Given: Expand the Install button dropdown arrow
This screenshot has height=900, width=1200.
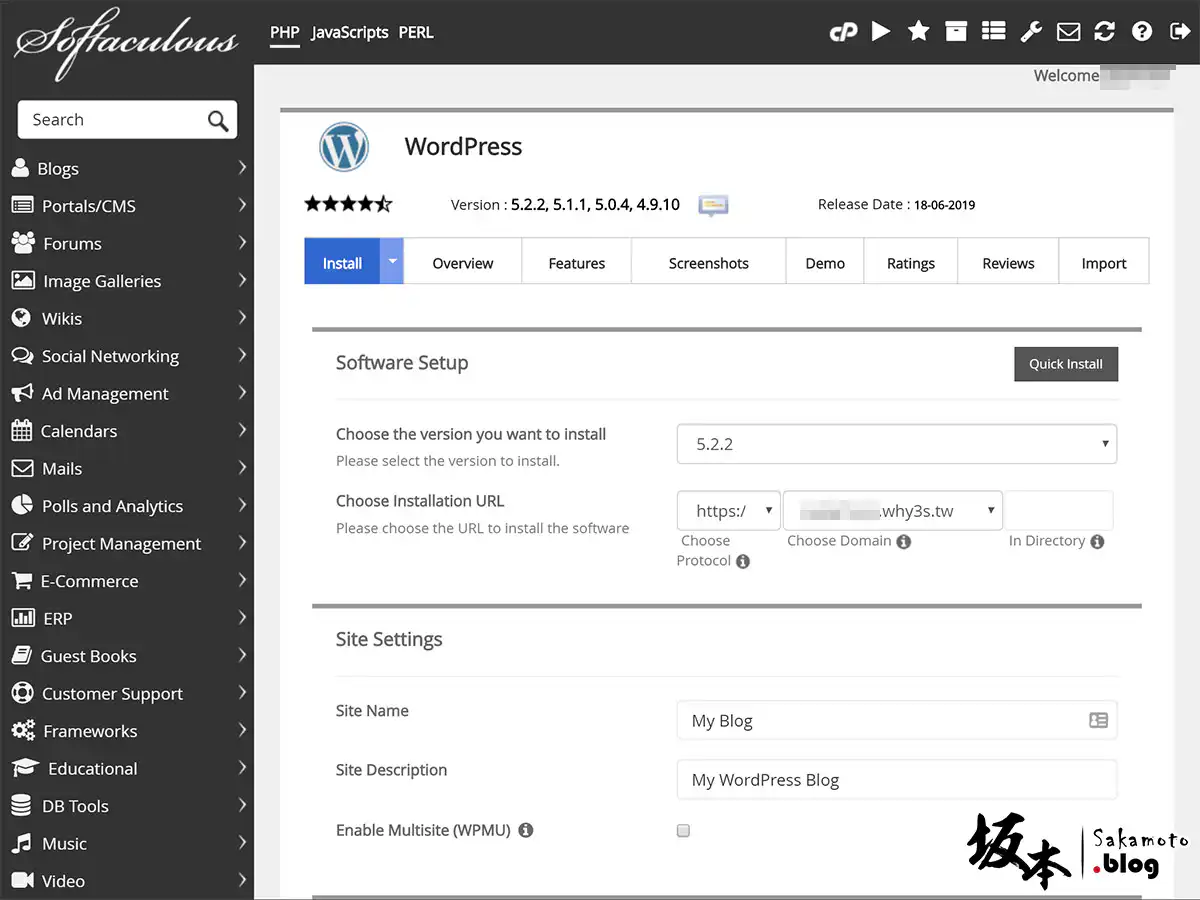Looking at the screenshot, I should pos(392,262).
